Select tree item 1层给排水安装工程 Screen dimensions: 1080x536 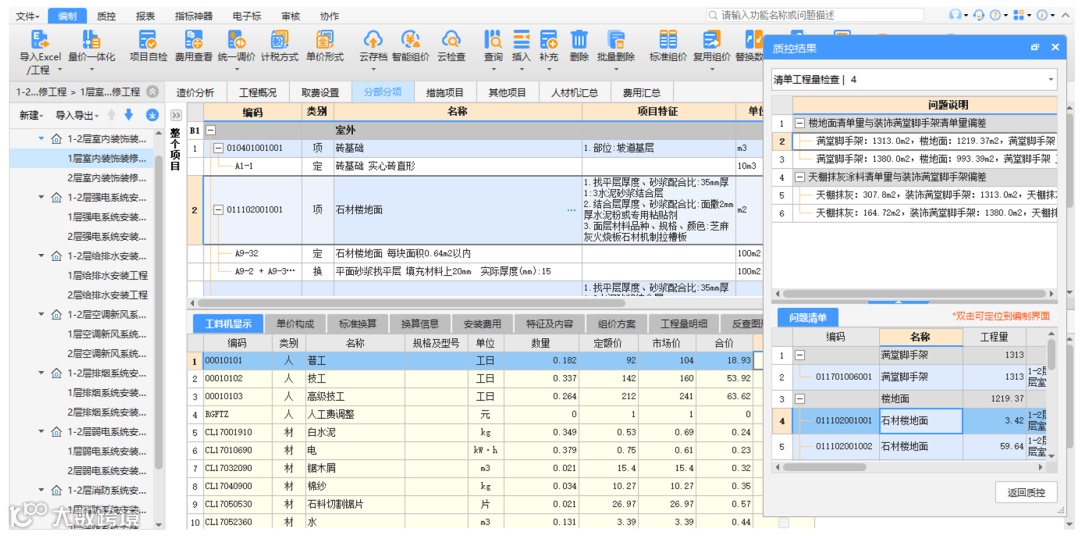[x=107, y=276]
